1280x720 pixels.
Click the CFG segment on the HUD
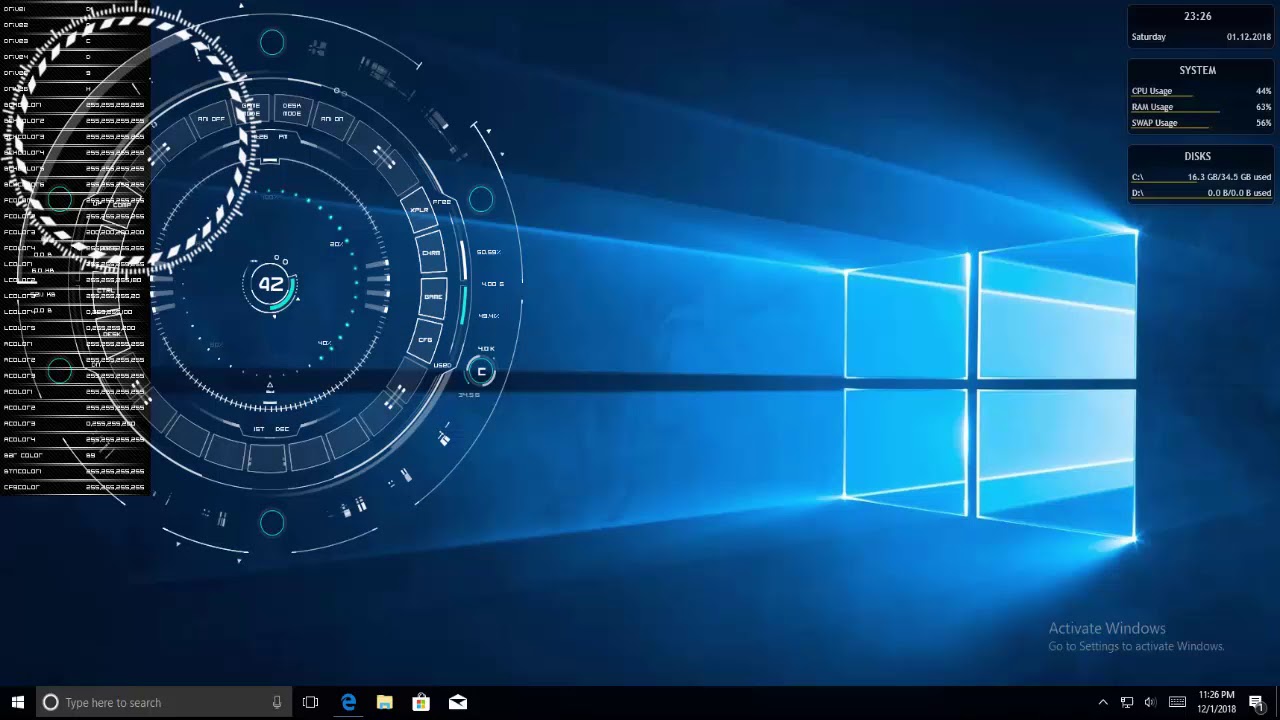click(425, 340)
